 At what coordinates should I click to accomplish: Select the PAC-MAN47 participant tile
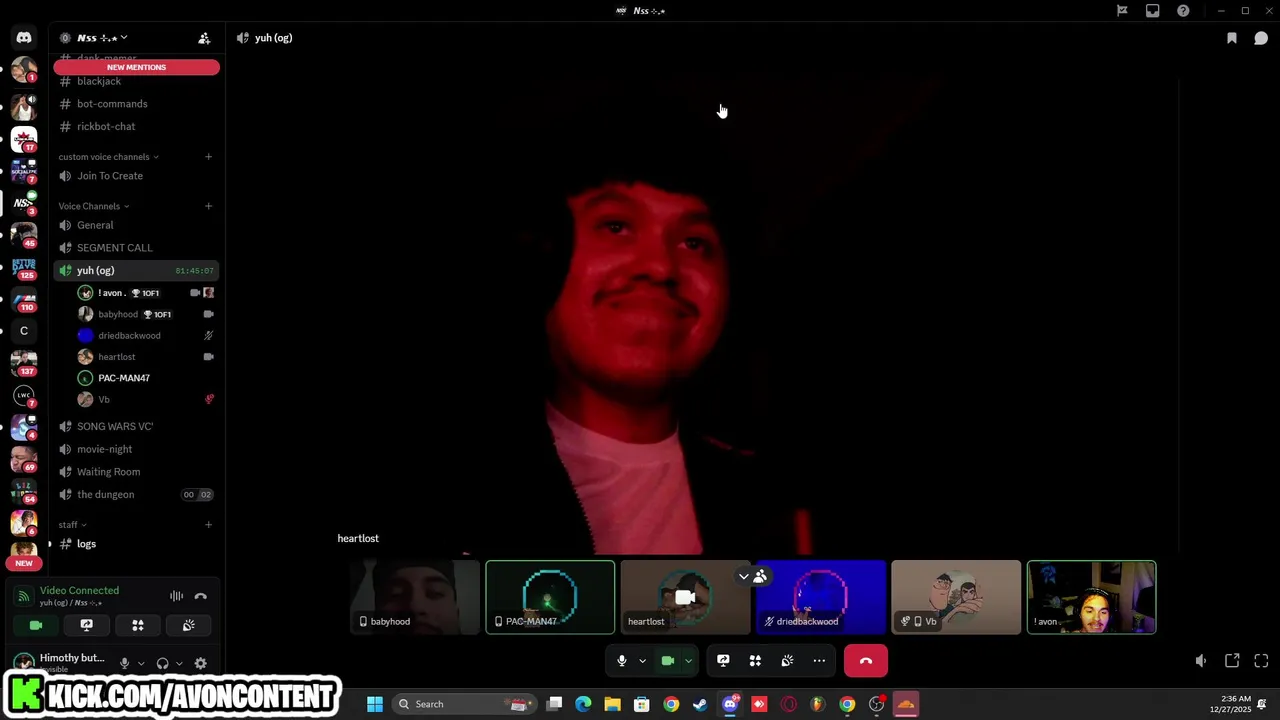tap(550, 597)
